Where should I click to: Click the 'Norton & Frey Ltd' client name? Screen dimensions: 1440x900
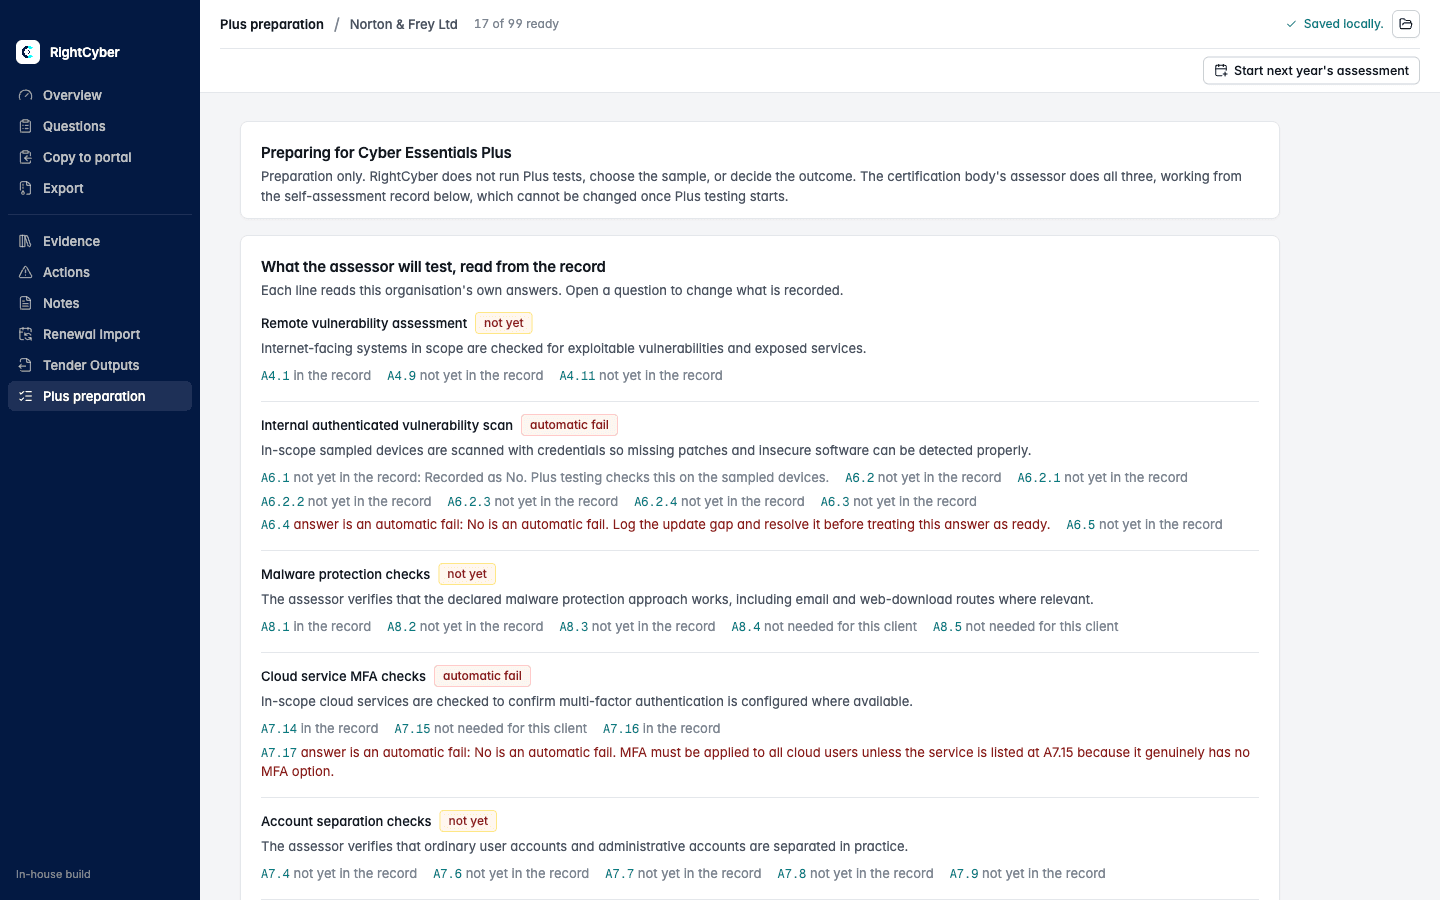403,24
